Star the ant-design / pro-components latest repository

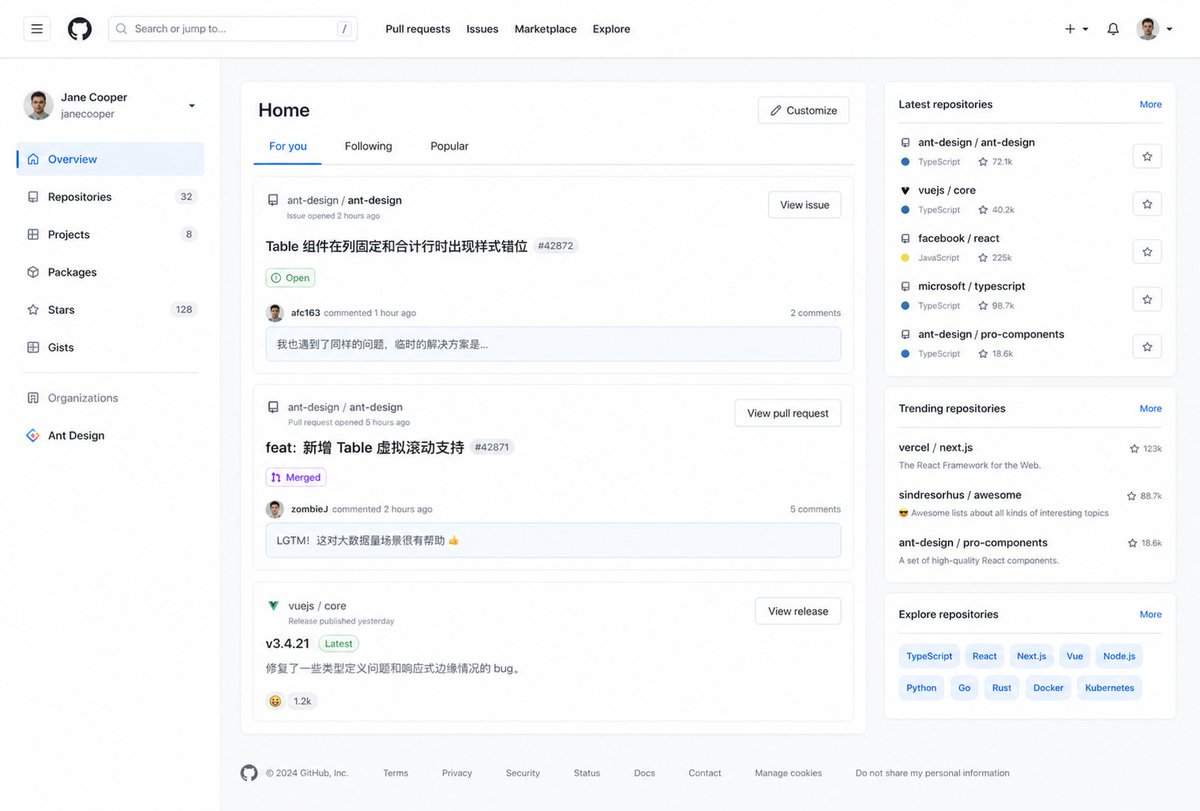click(x=1147, y=347)
